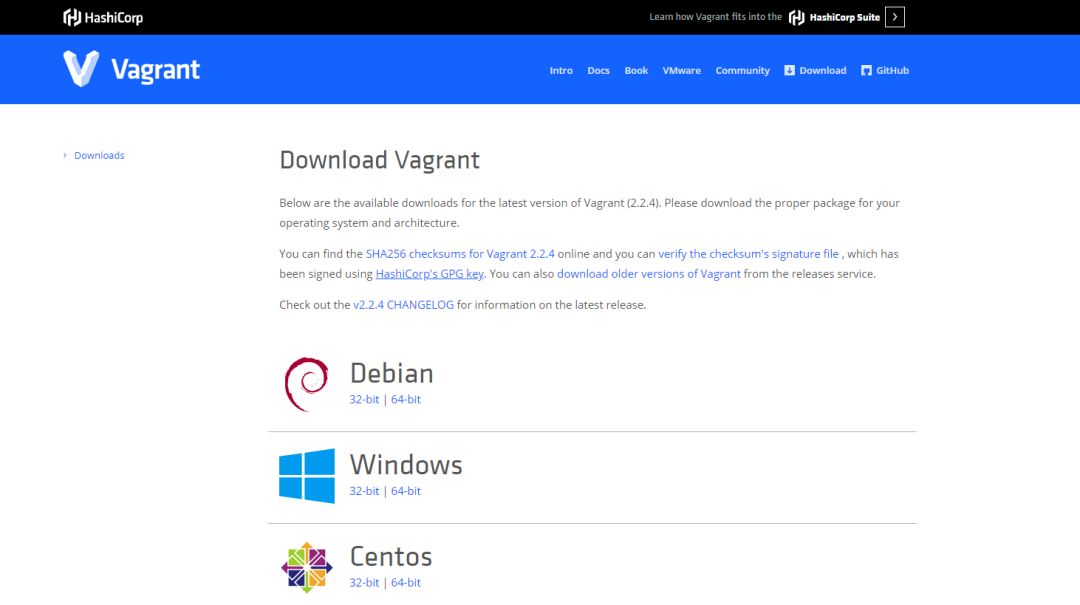Click the HashiCorp logo in top bar
Image resolution: width=1080 pixels, height=605 pixels.
point(103,17)
